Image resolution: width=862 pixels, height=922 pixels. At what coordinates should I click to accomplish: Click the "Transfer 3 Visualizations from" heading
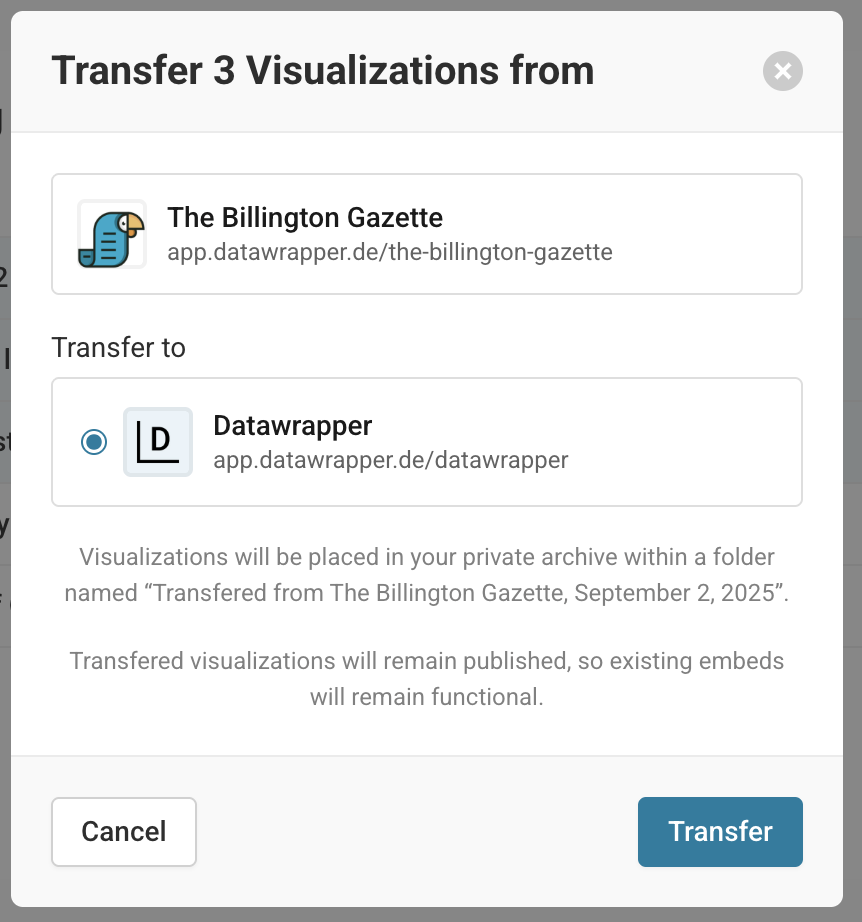pos(323,71)
